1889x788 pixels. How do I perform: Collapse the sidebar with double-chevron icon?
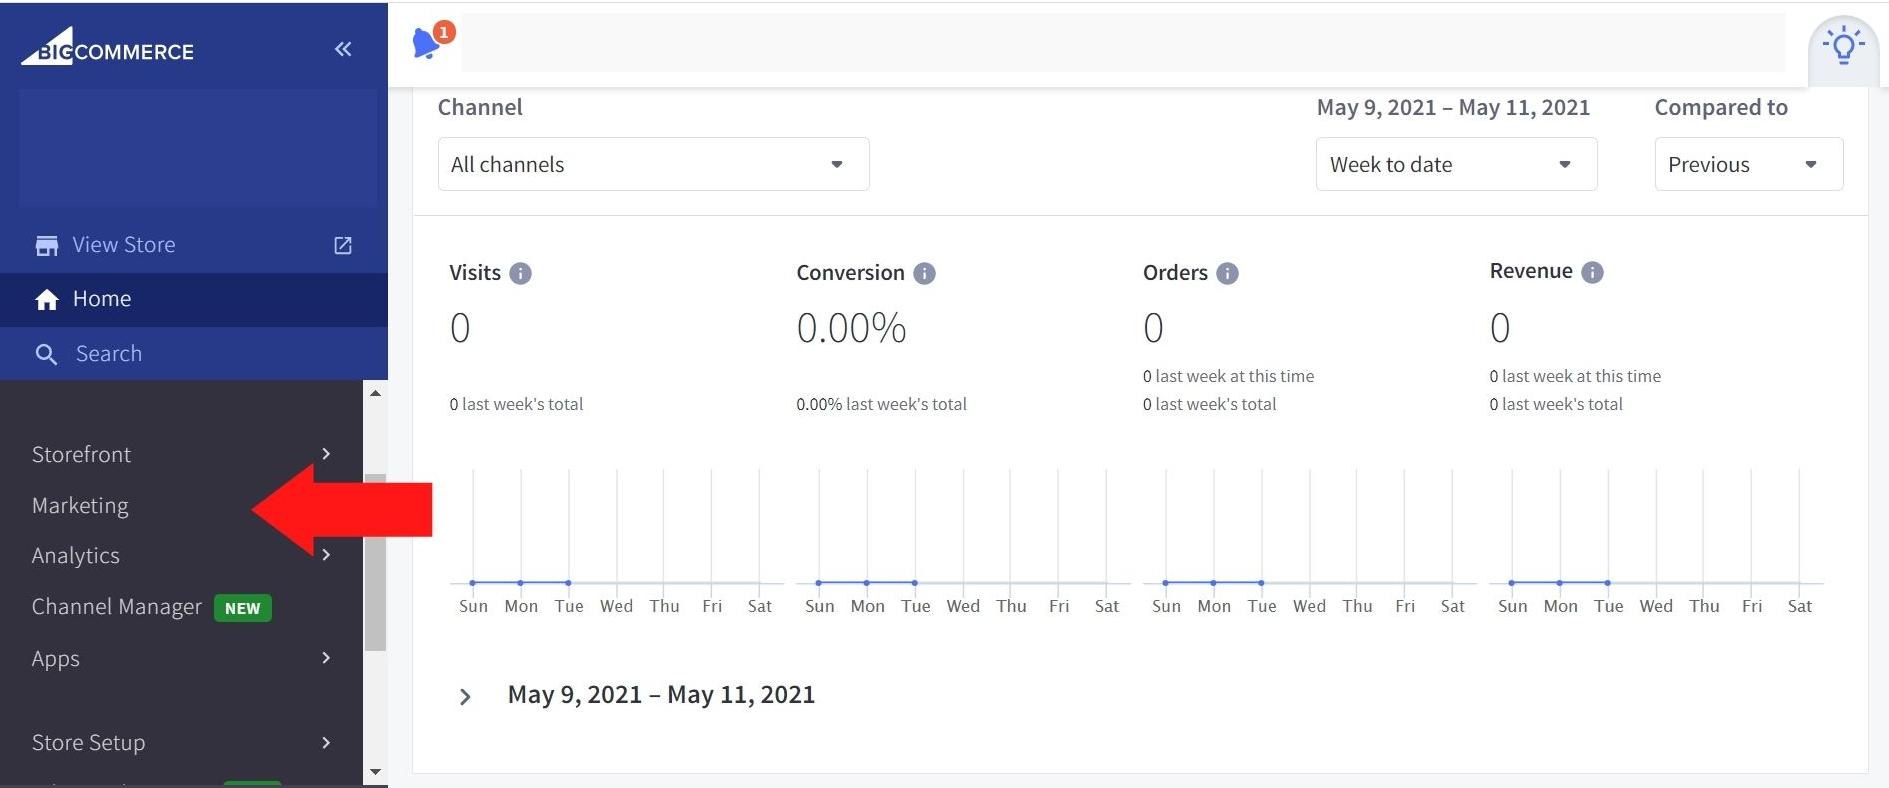343,49
